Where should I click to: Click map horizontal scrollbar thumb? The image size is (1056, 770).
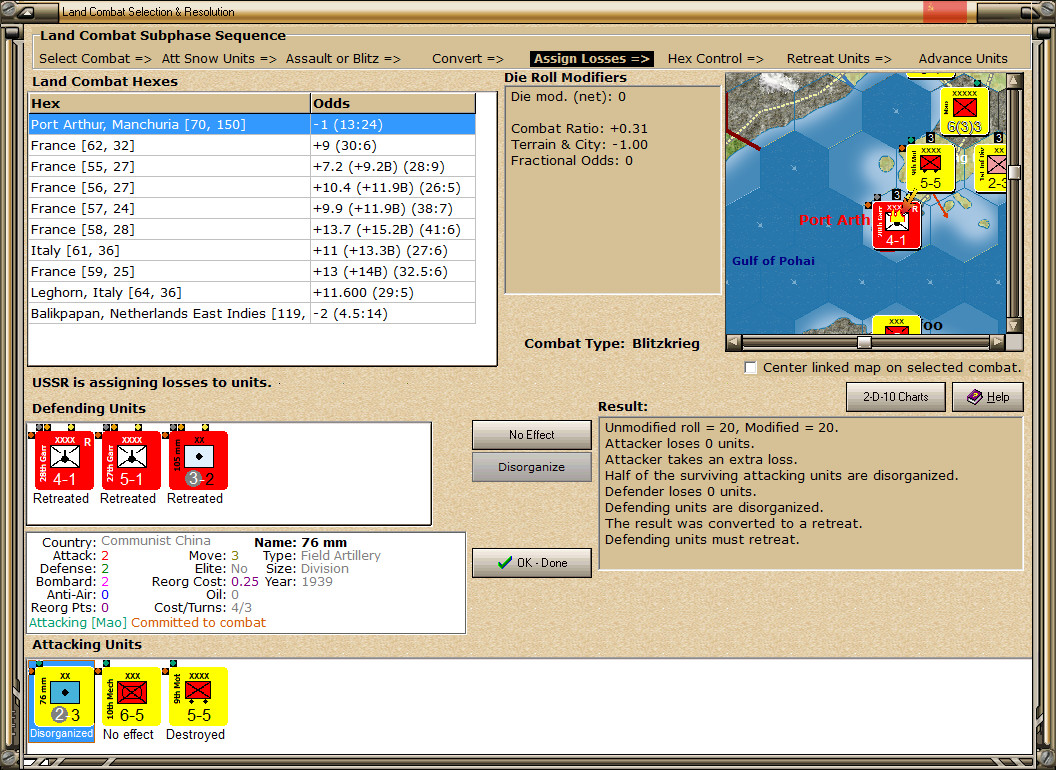coord(864,342)
